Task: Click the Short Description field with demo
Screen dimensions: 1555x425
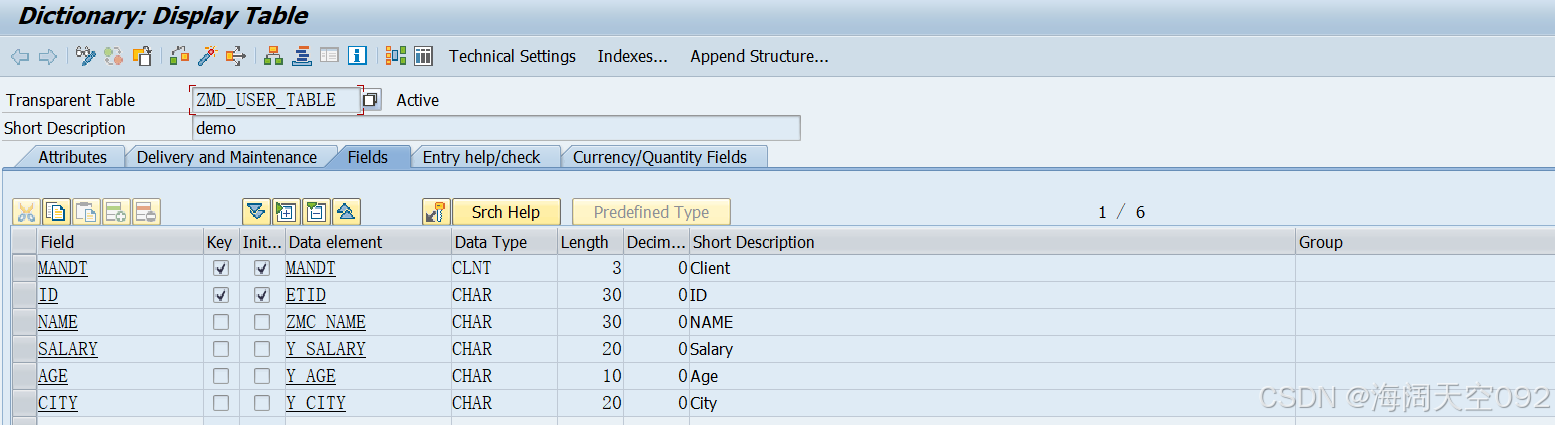Action: coord(496,128)
